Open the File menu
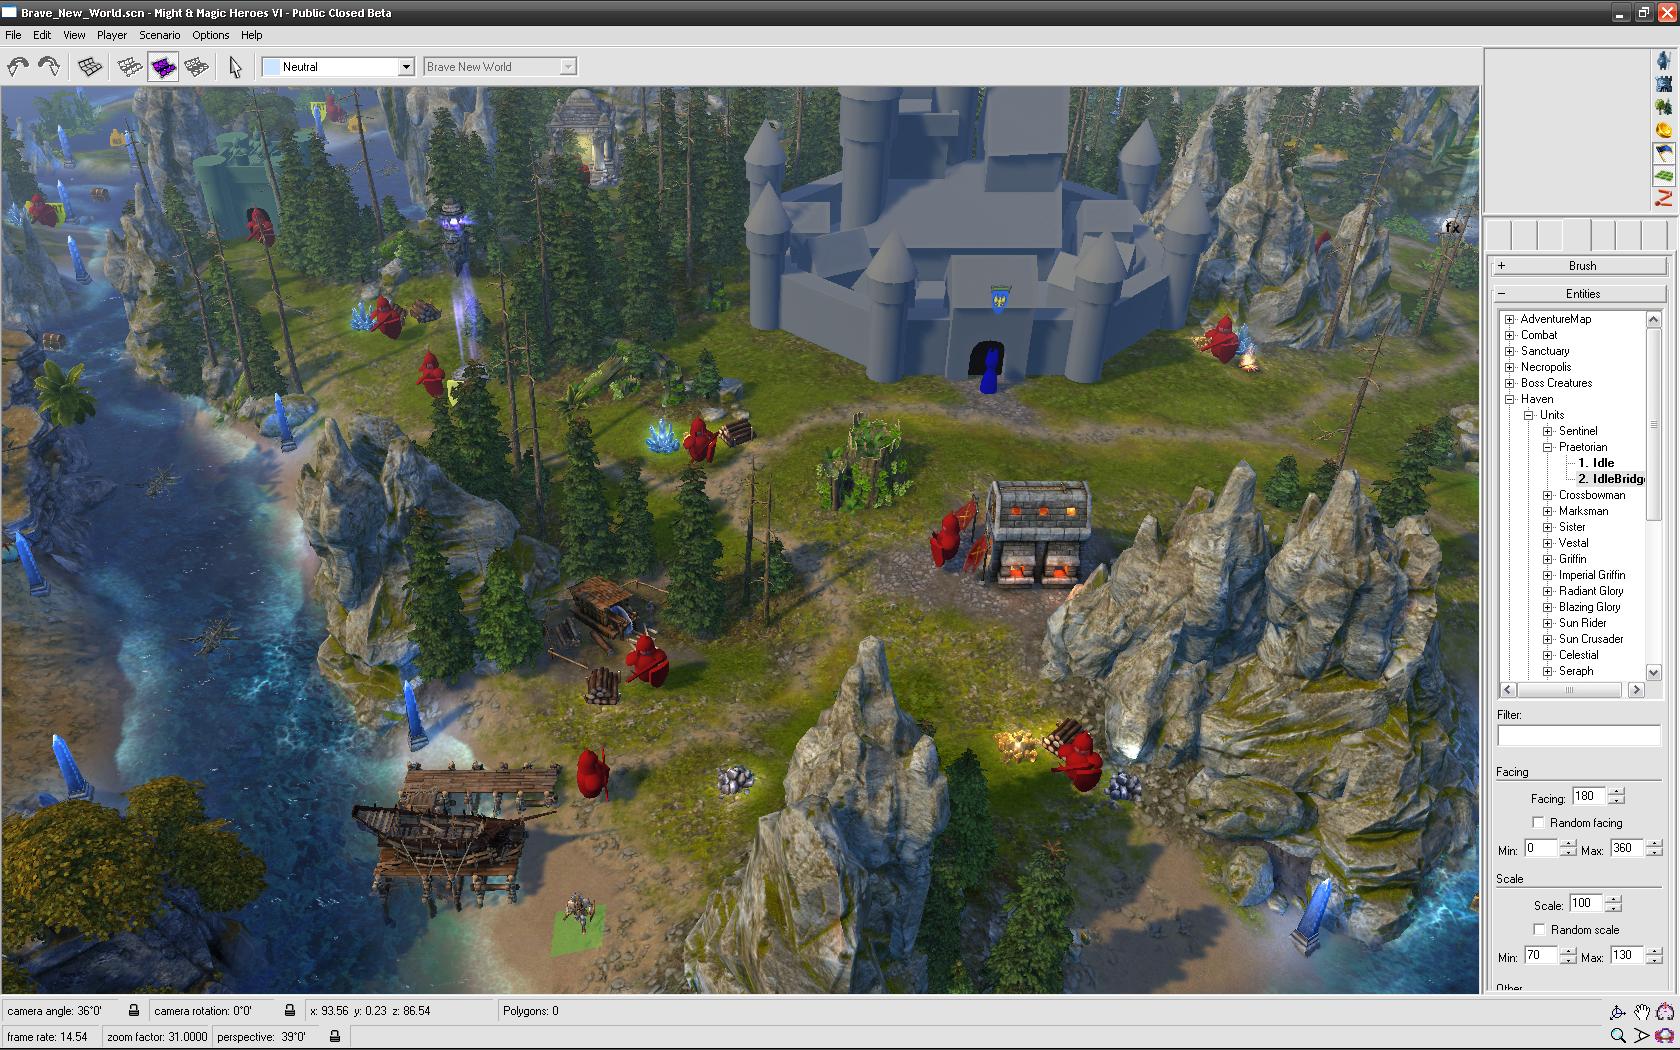 click(x=13, y=35)
